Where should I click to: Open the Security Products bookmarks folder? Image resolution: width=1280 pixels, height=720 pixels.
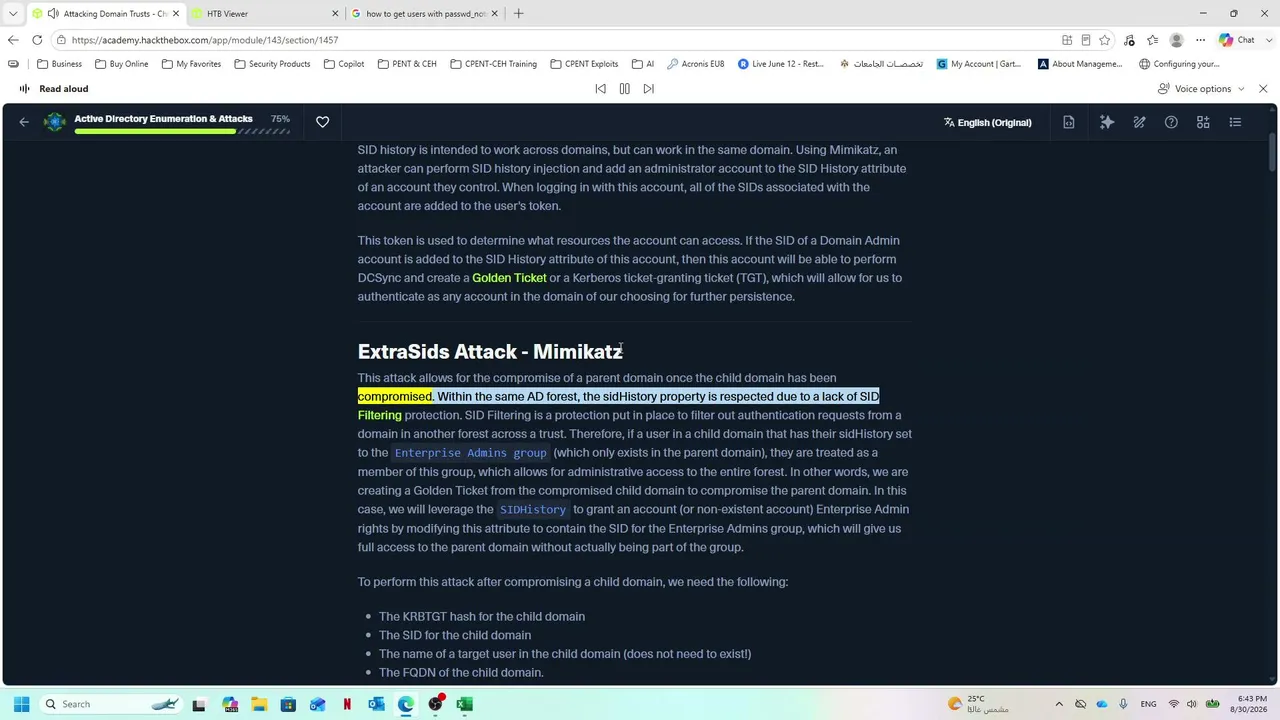tap(272, 64)
